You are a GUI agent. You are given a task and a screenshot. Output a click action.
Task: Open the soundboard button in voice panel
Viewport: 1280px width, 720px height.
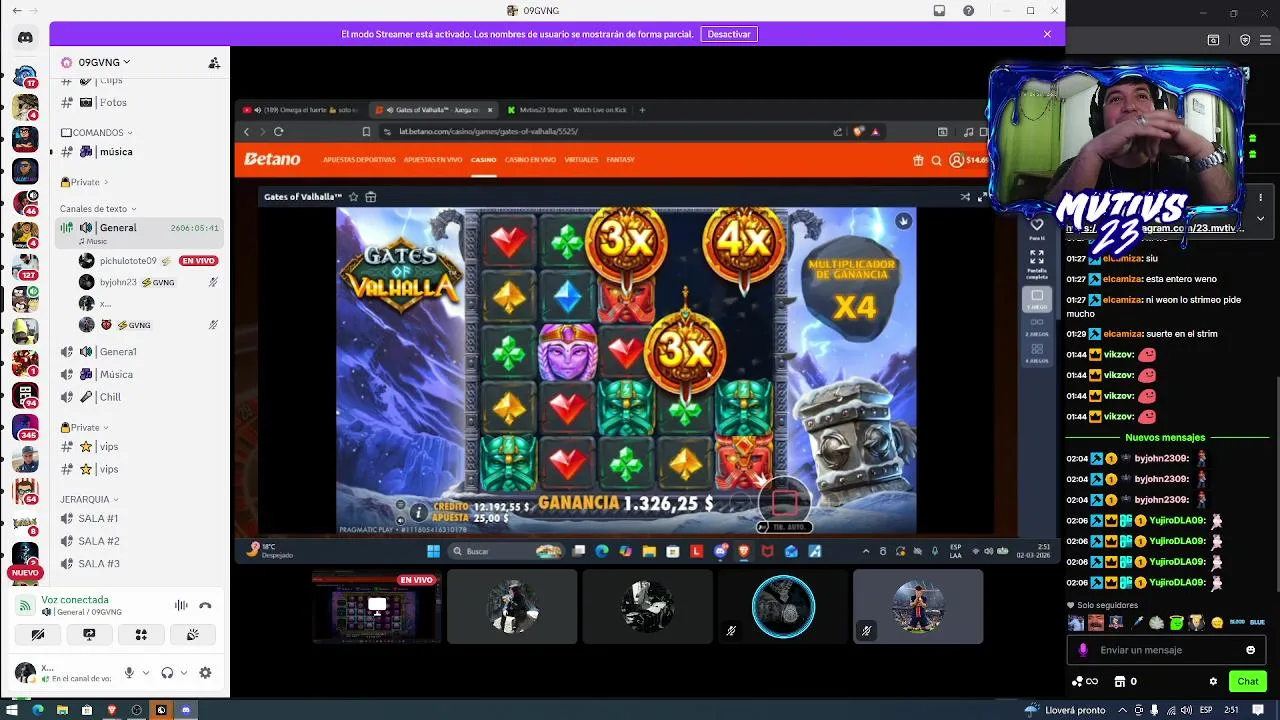[x=193, y=634]
